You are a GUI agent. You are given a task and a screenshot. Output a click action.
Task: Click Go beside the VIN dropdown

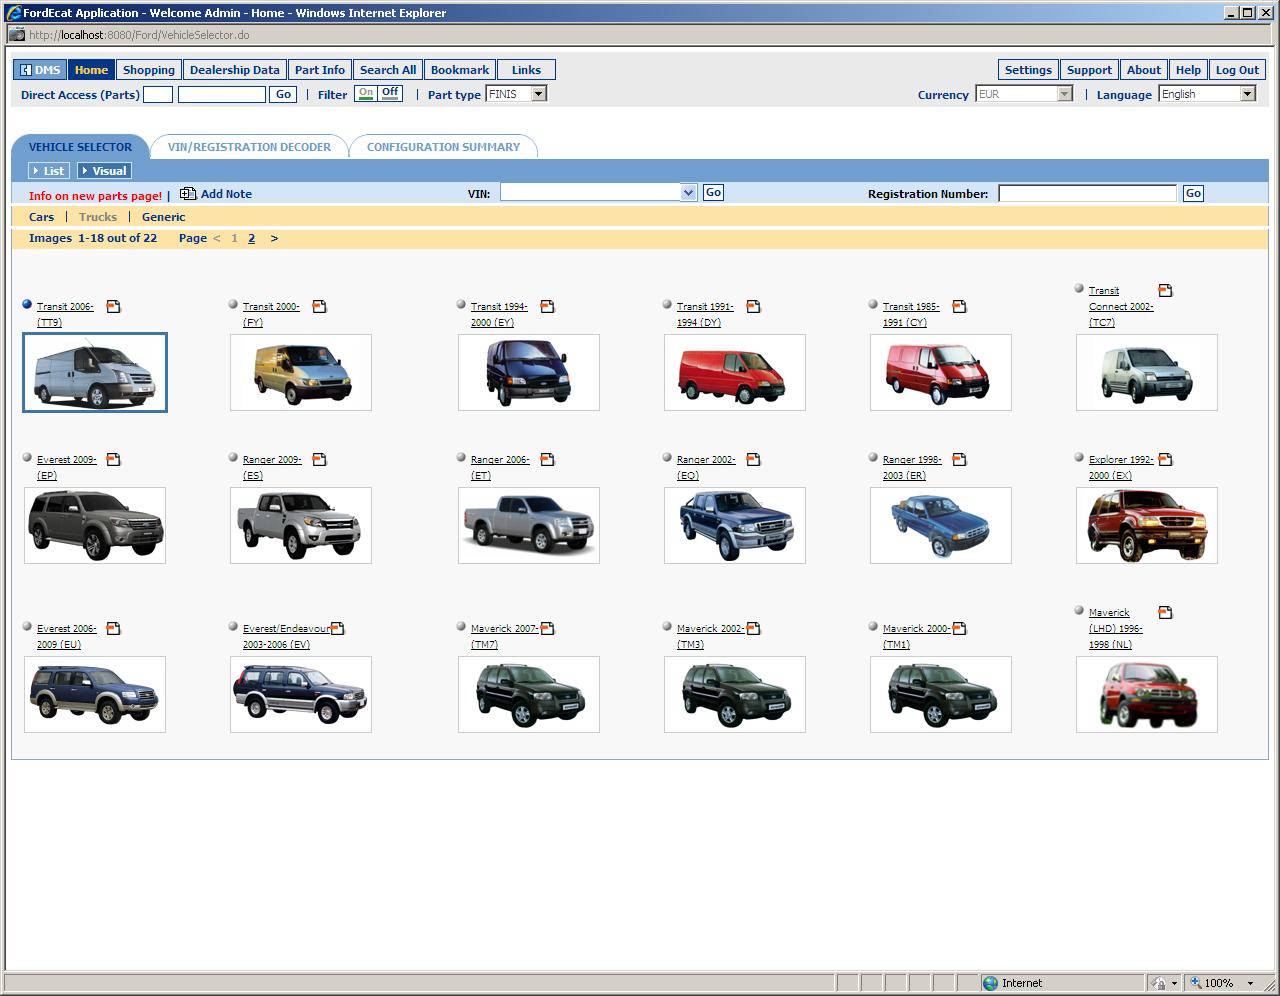pos(713,192)
